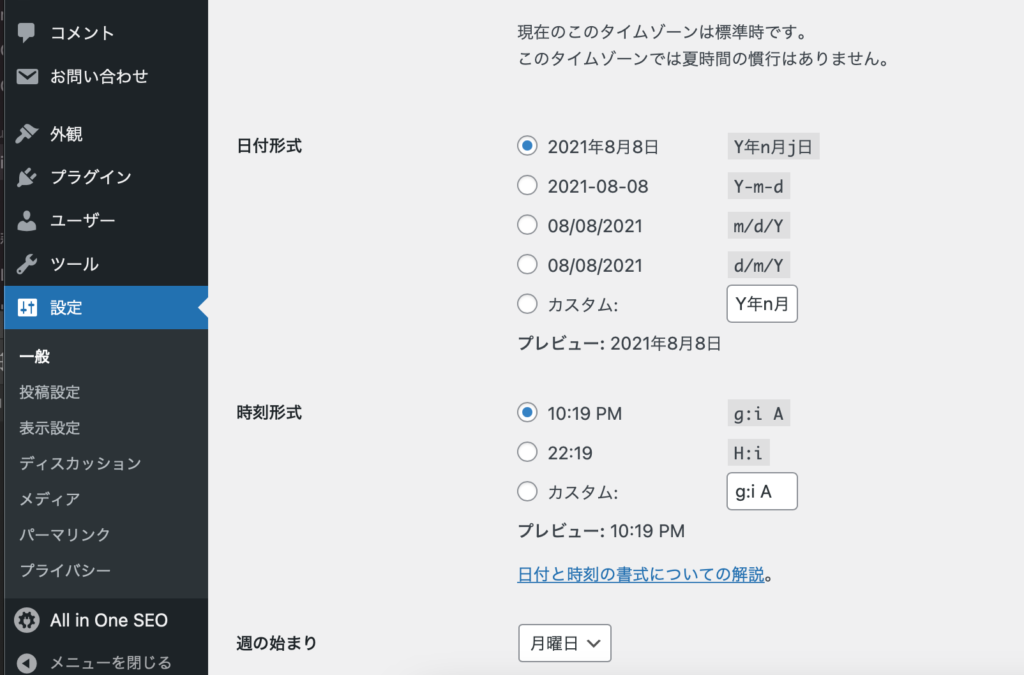Select custom date format カスタム radio
This screenshot has height=675, width=1024.
coord(527,304)
